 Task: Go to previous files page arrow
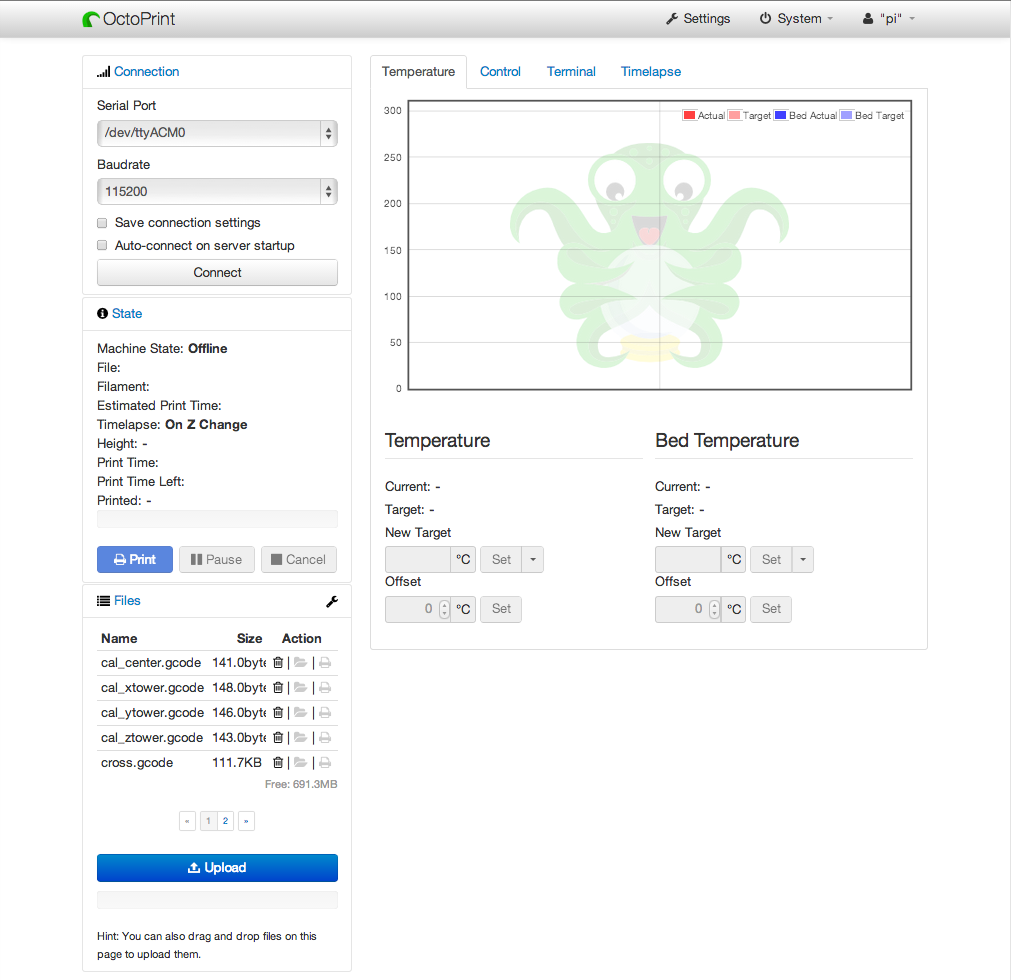(187, 821)
